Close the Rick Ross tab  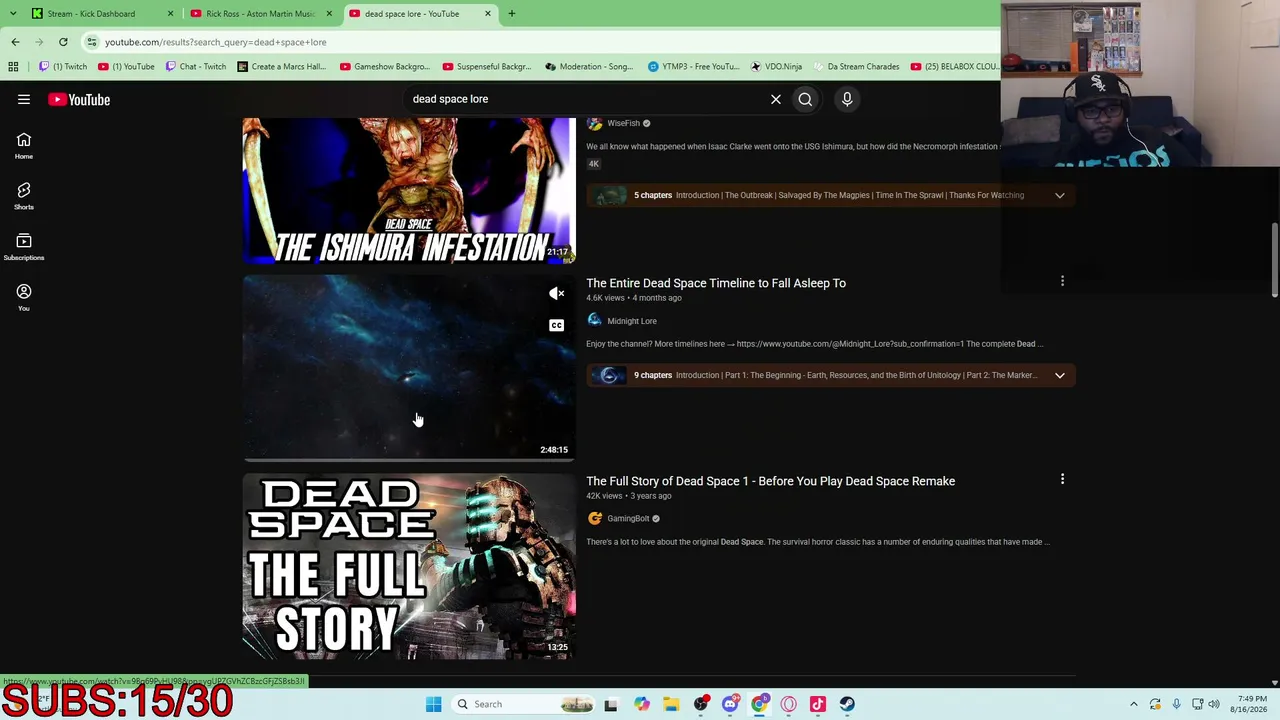click(329, 14)
